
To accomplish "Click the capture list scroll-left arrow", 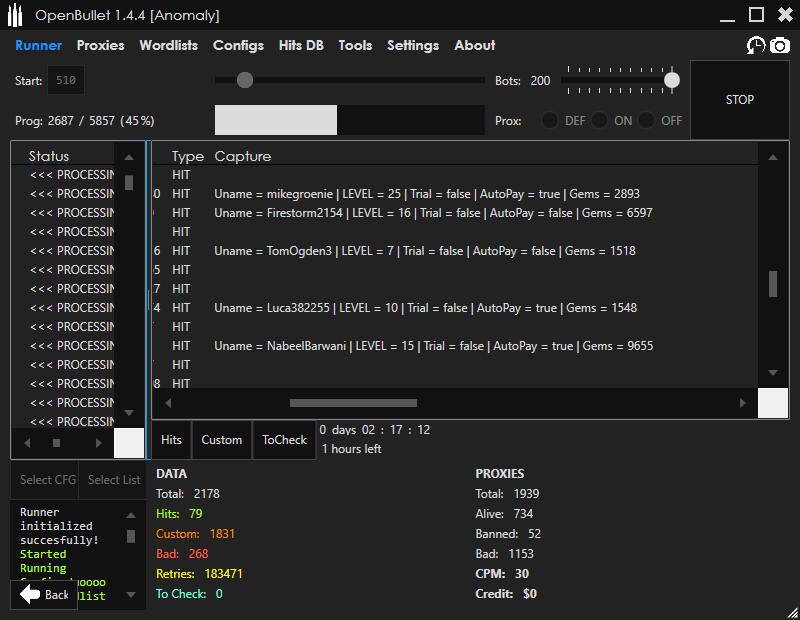I will [168, 403].
